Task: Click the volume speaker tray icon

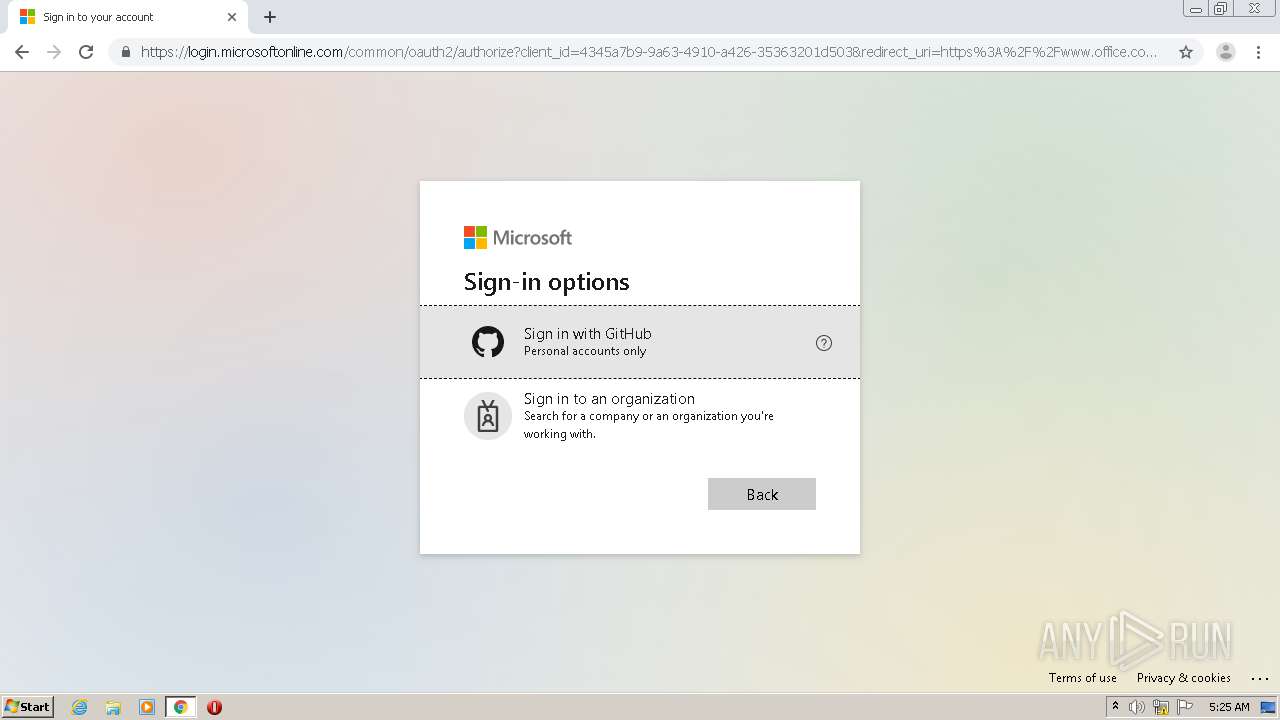Action: tap(1137, 707)
